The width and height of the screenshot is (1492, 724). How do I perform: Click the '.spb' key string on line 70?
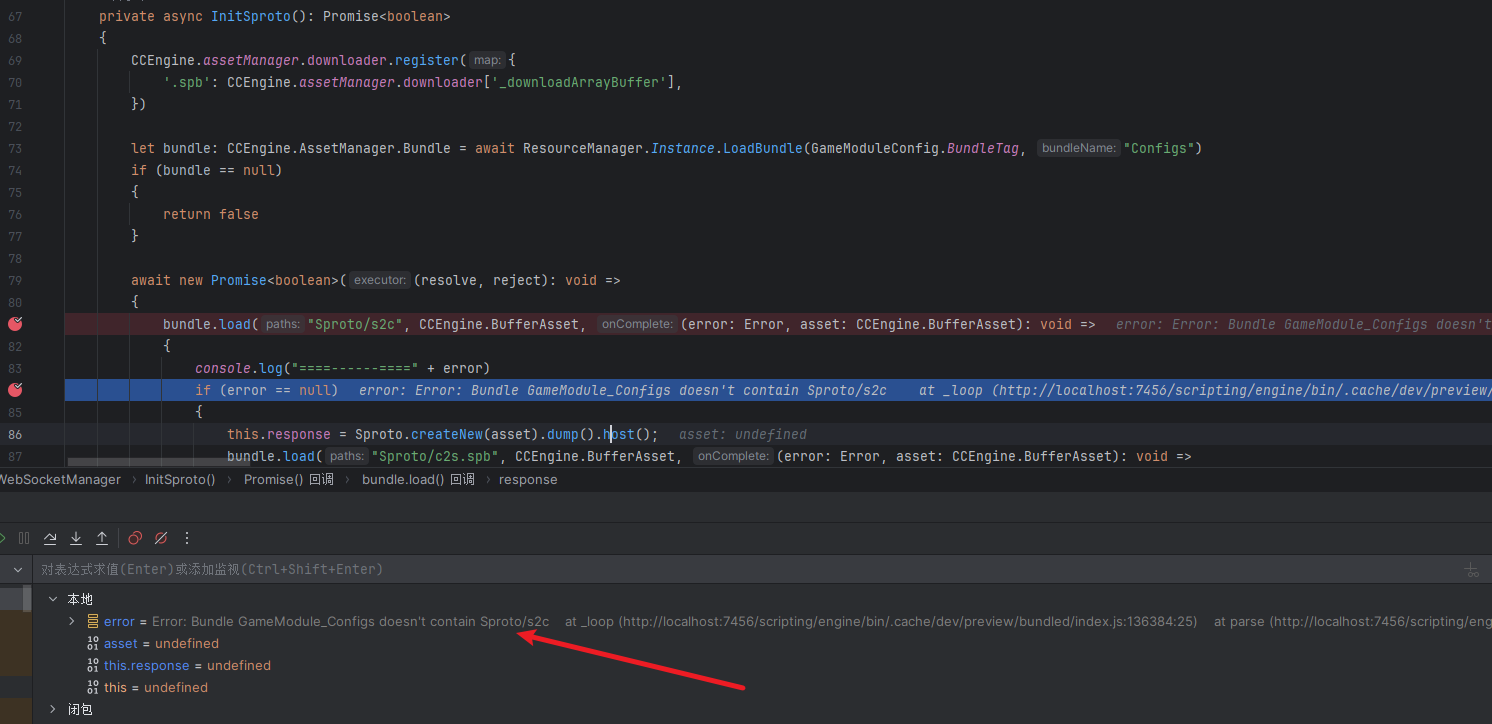coord(187,82)
